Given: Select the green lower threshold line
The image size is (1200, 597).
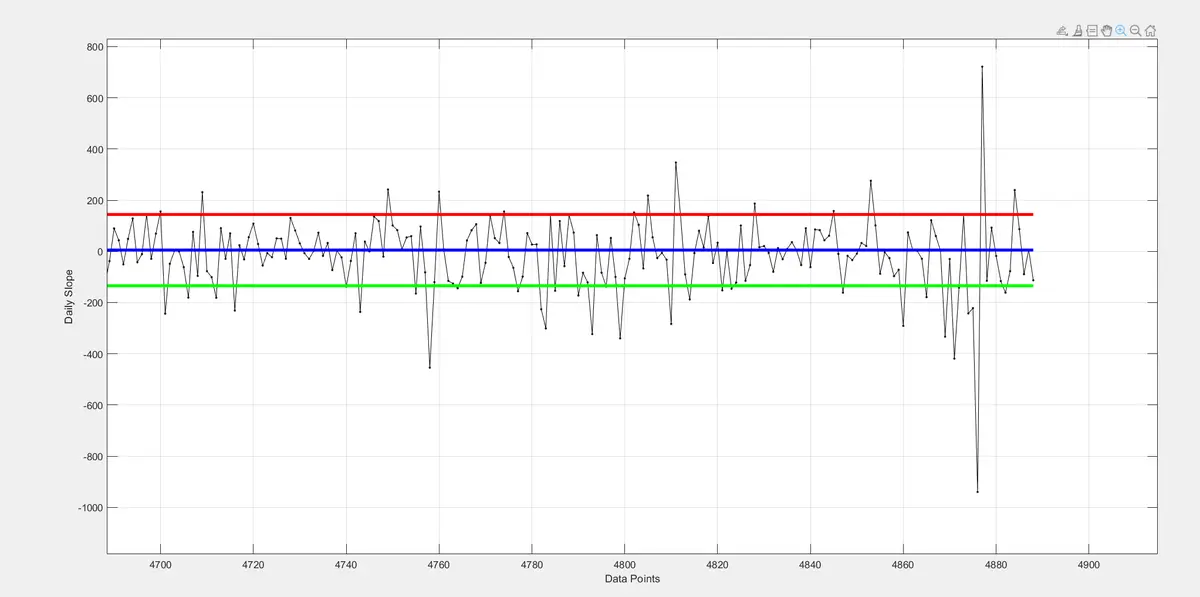Looking at the screenshot, I should coord(570,286).
